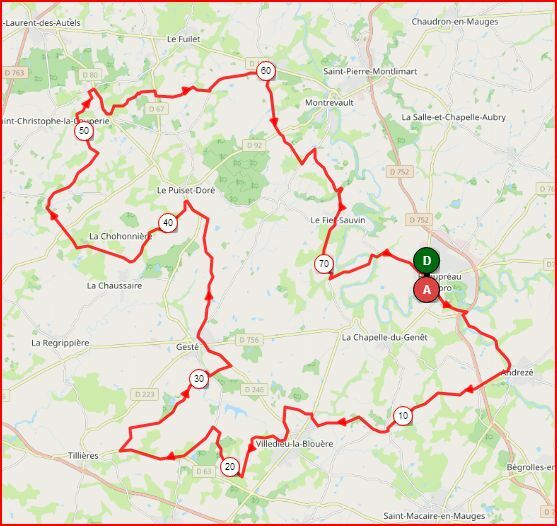Image resolution: width=557 pixels, height=526 pixels.
Task: Select the 70 km distance marker
Action: coord(324,264)
